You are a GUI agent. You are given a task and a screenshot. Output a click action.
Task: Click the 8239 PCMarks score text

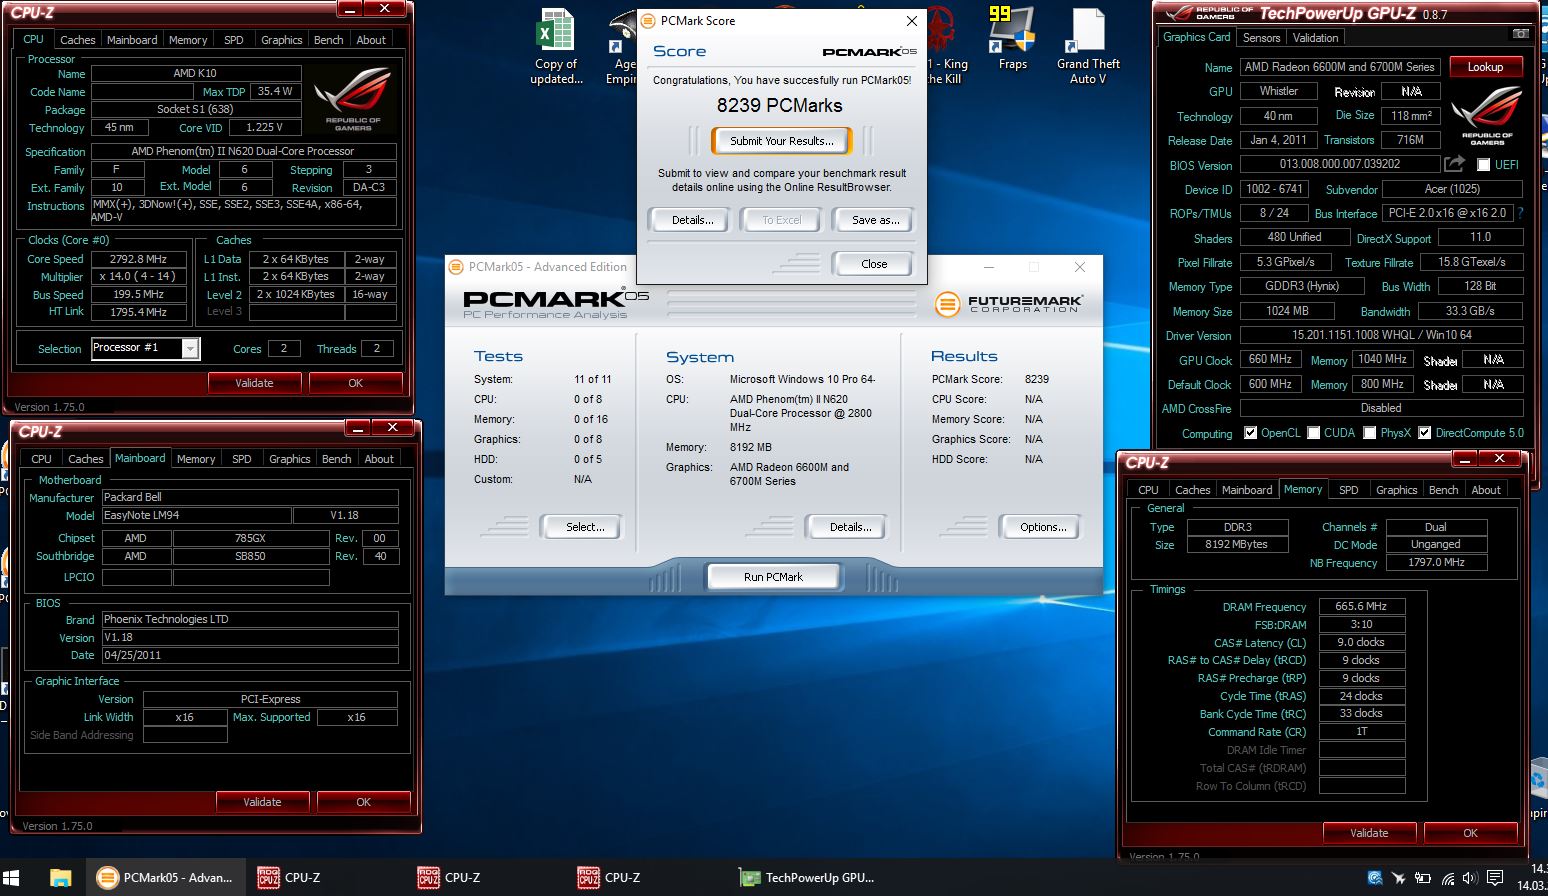coord(780,105)
